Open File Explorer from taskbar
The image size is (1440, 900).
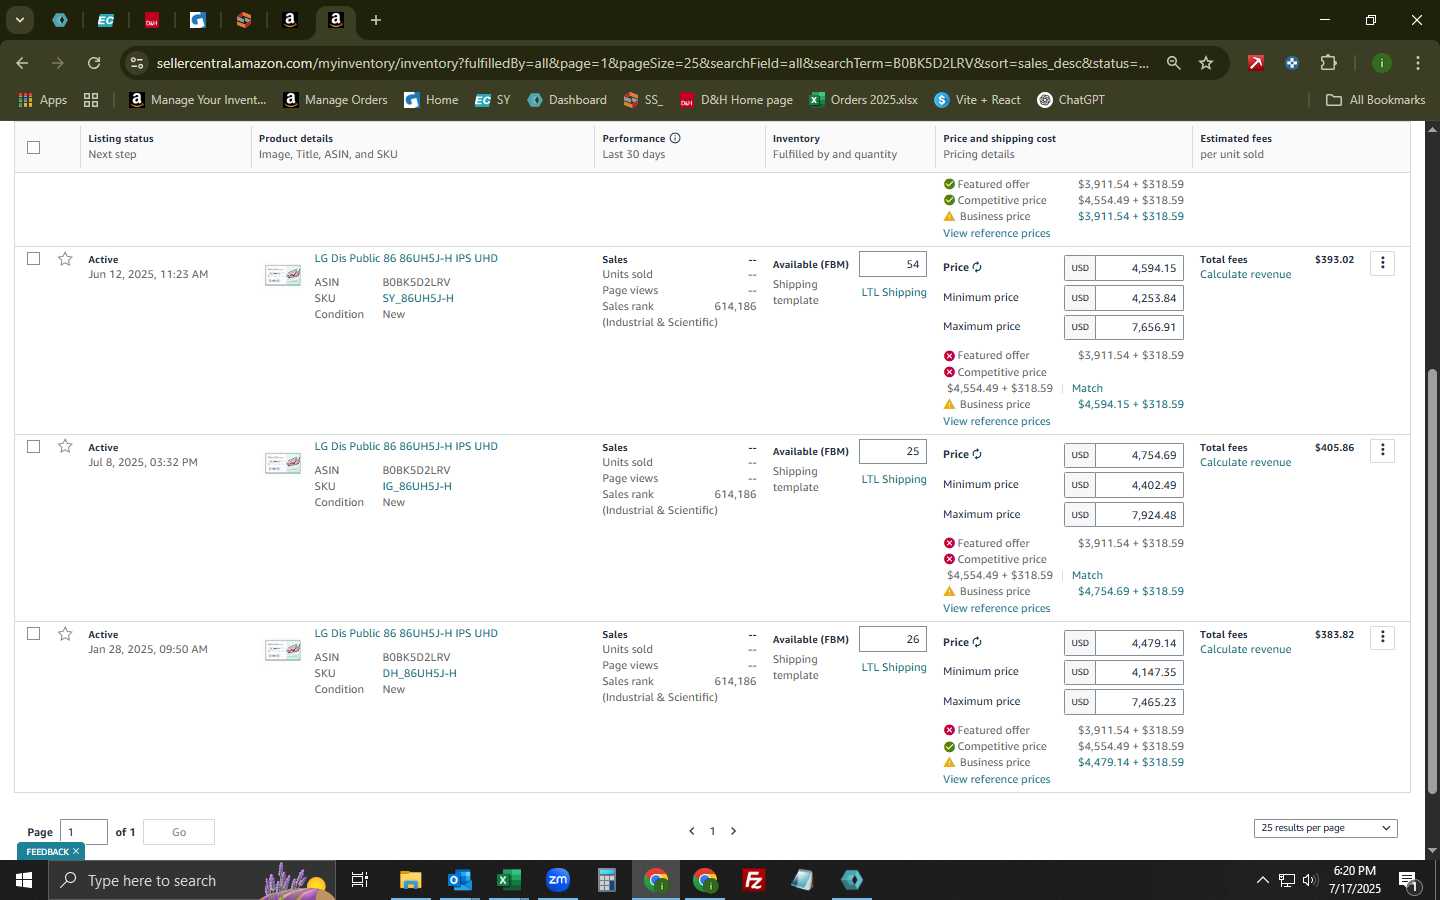coord(410,880)
